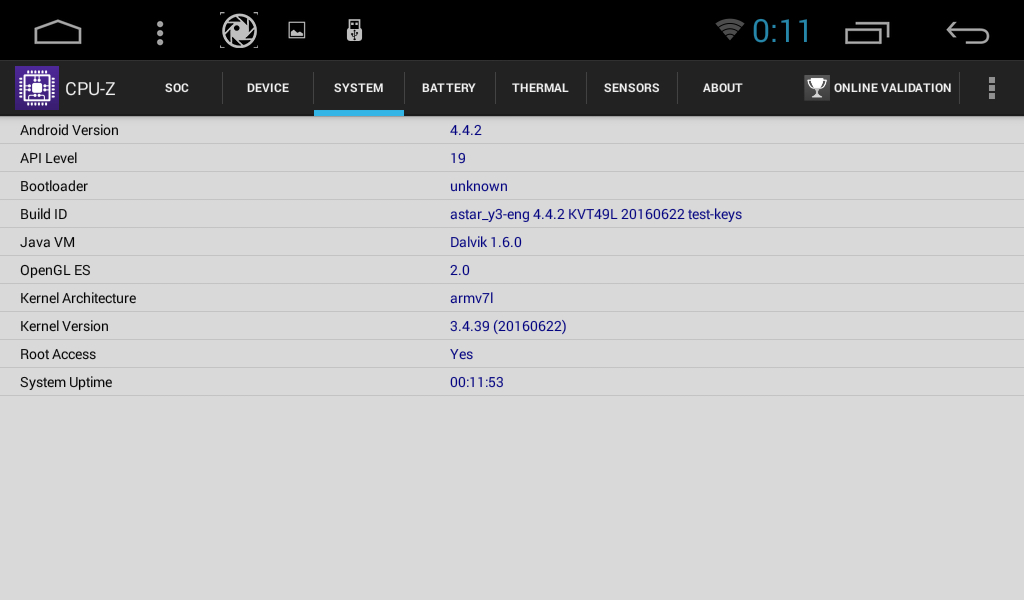Tap the Android home button
Viewport: 1024px width, 600px height.
click(x=58, y=32)
